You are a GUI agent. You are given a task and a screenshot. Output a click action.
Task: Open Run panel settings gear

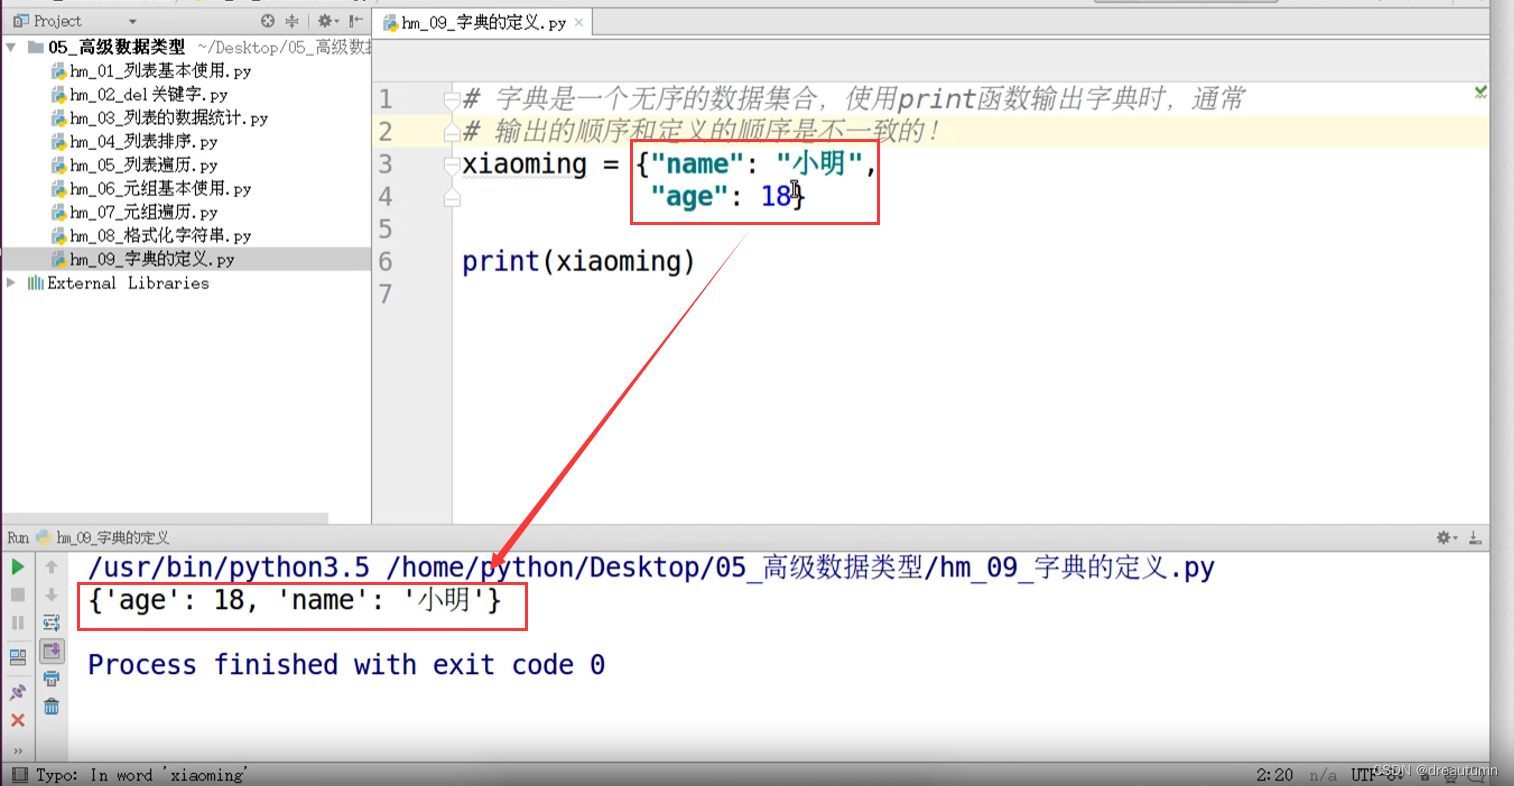tap(1446, 537)
